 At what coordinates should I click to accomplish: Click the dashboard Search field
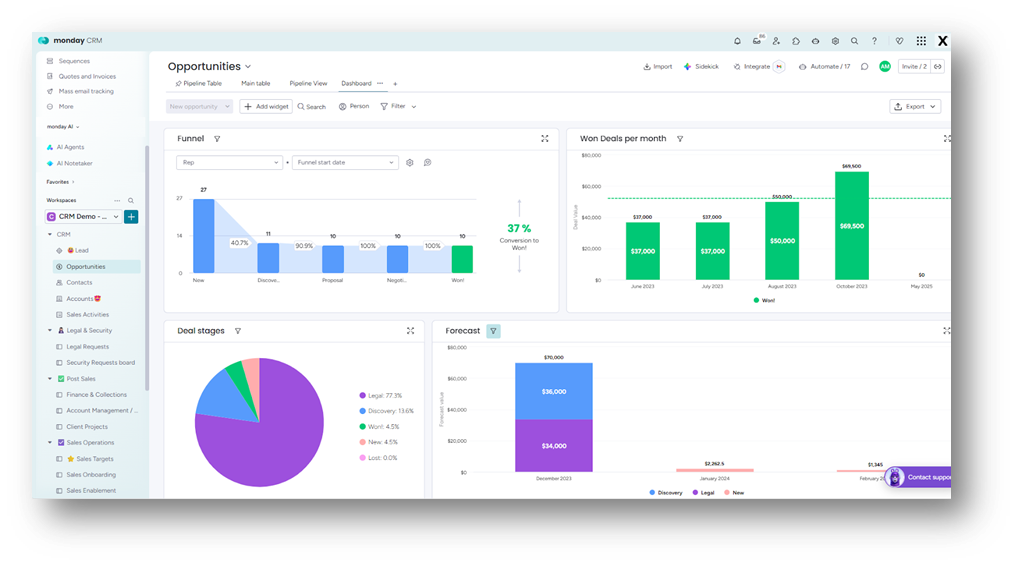pyautogui.click(x=312, y=107)
